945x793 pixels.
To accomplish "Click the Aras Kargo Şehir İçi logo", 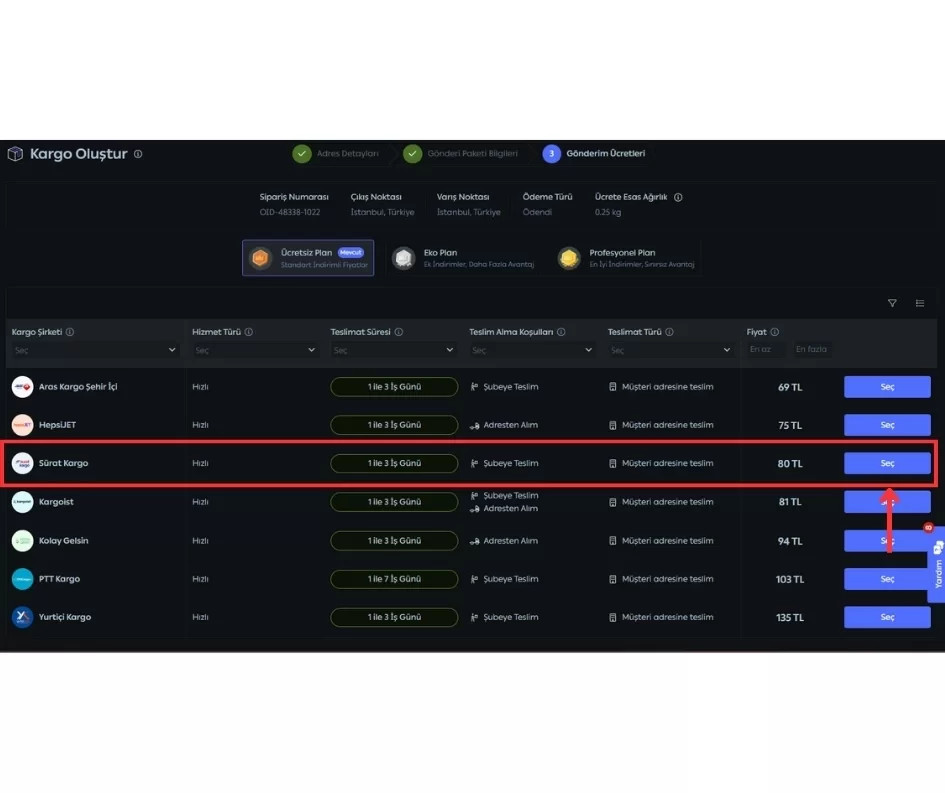I will tap(22, 387).
